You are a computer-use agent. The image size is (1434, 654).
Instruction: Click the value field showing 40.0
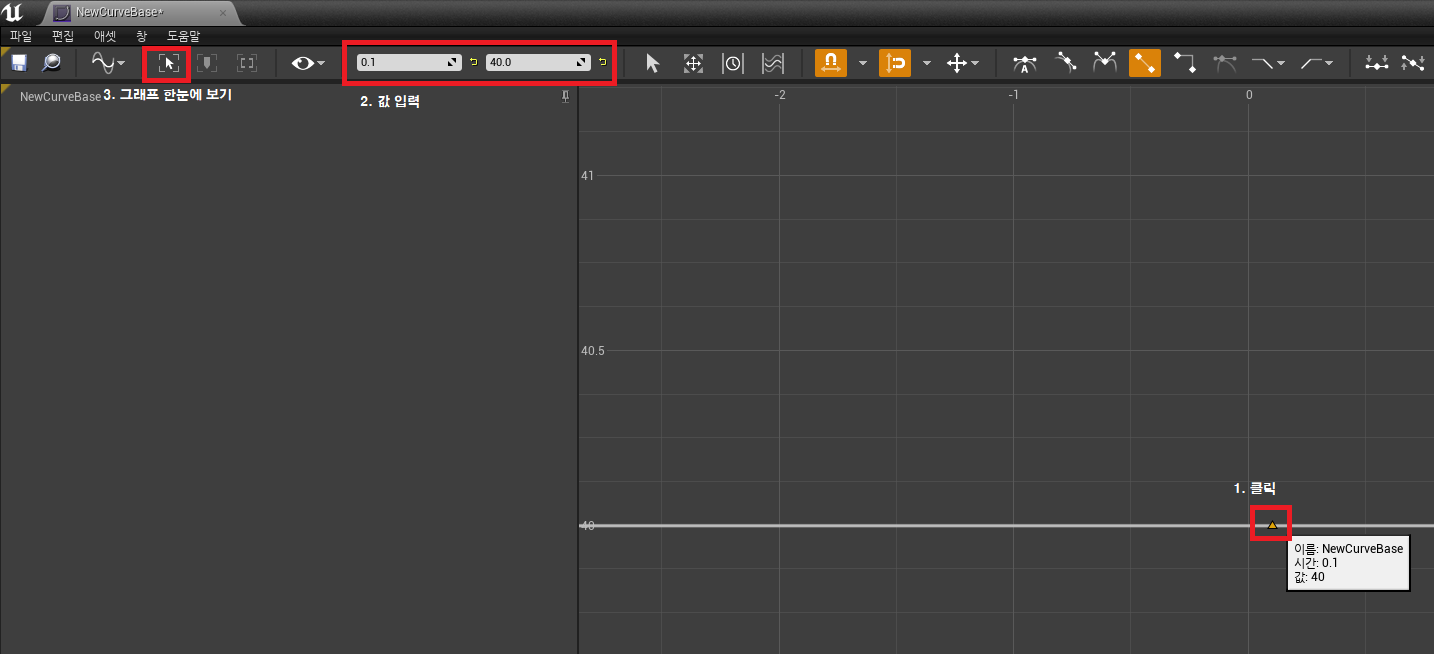538,62
